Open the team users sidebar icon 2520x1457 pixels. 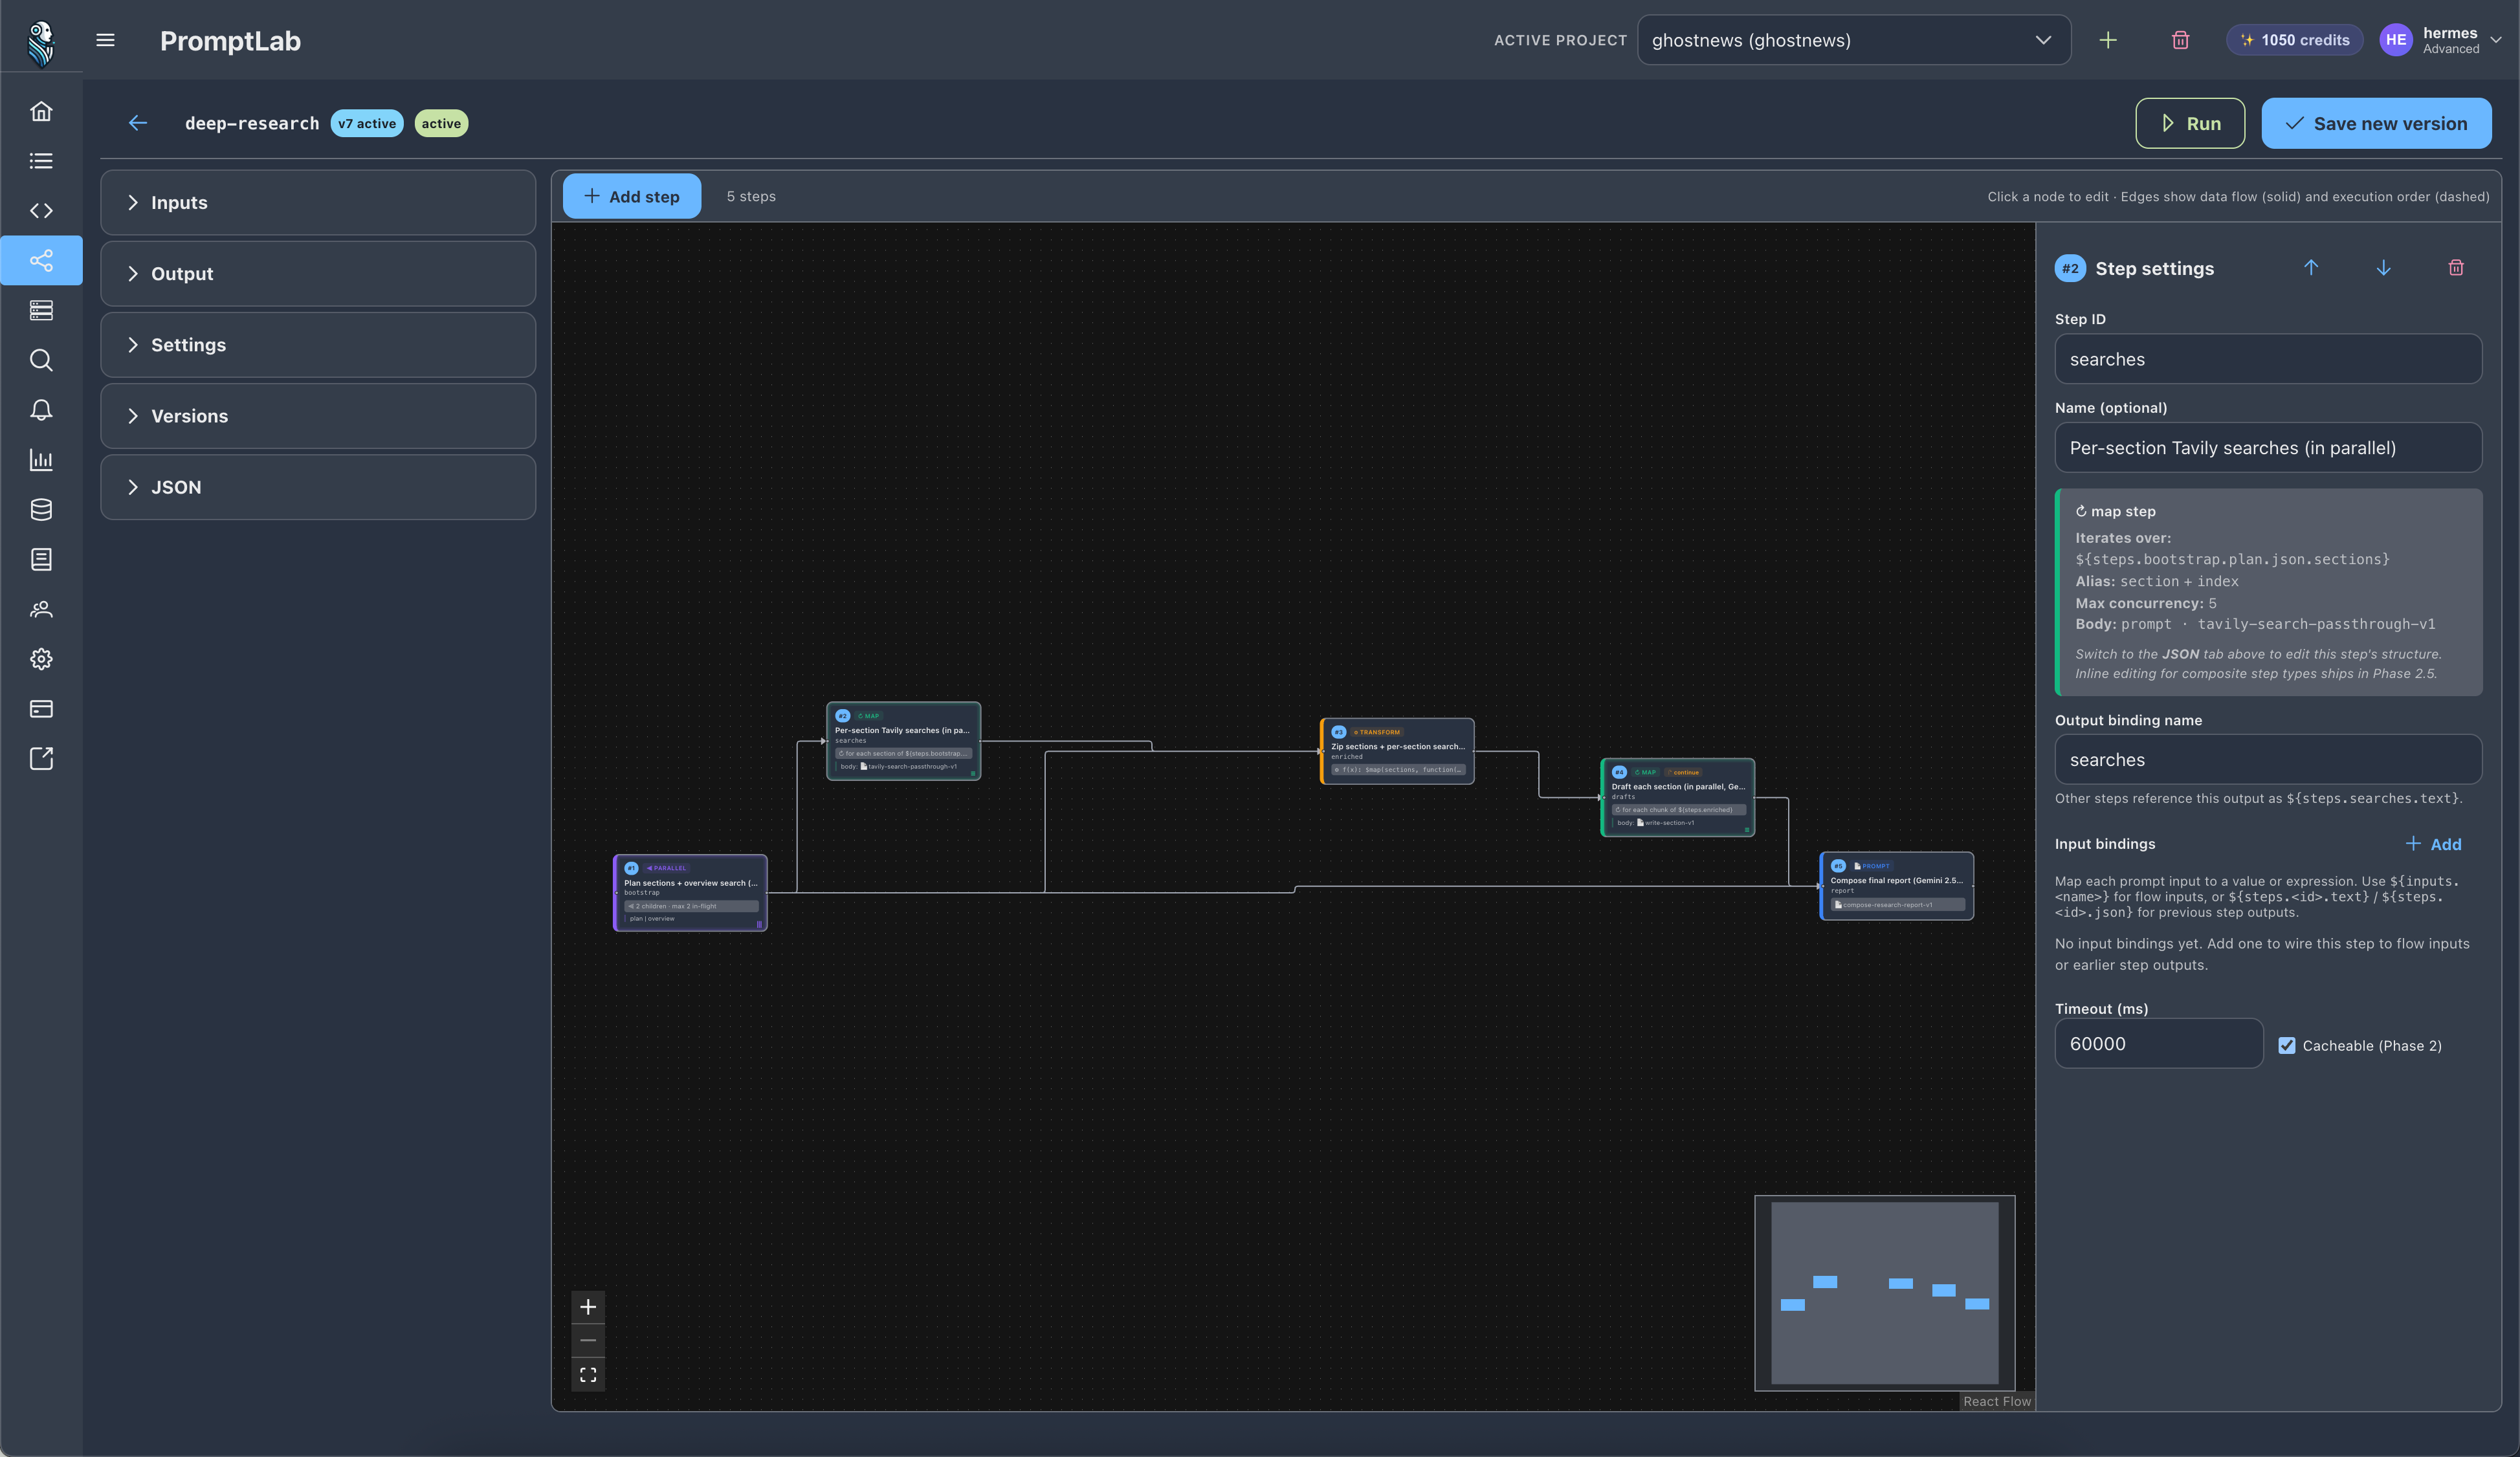(x=41, y=609)
